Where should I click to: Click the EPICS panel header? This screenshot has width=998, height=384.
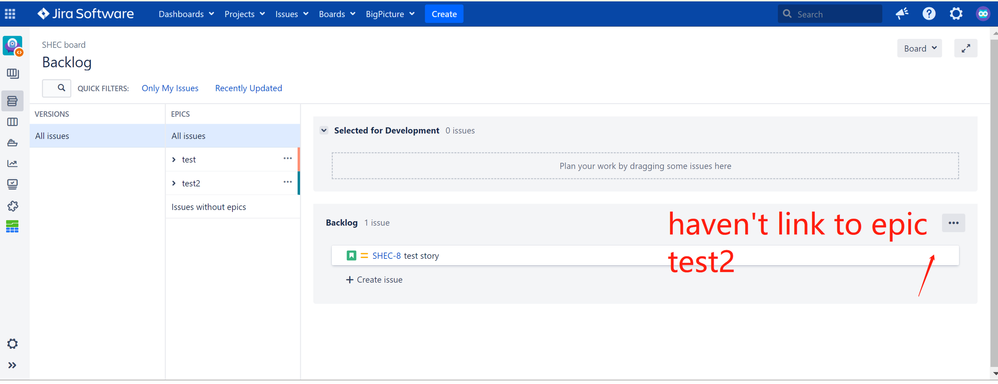click(x=181, y=114)
